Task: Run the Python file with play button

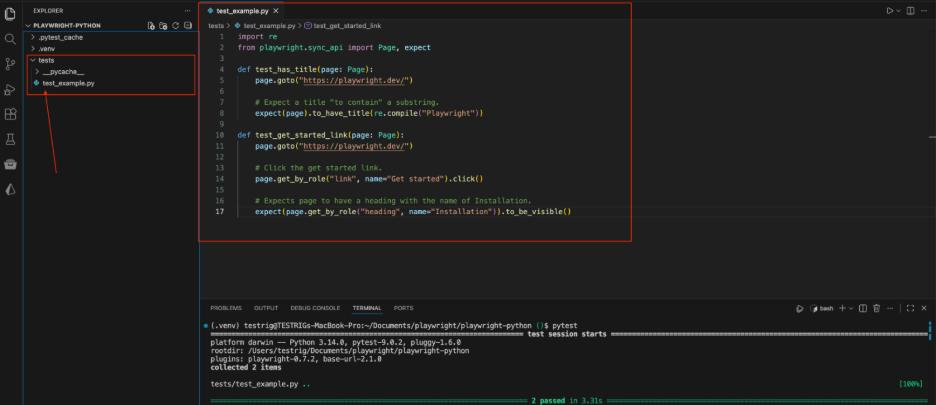Action: (889, 10)
